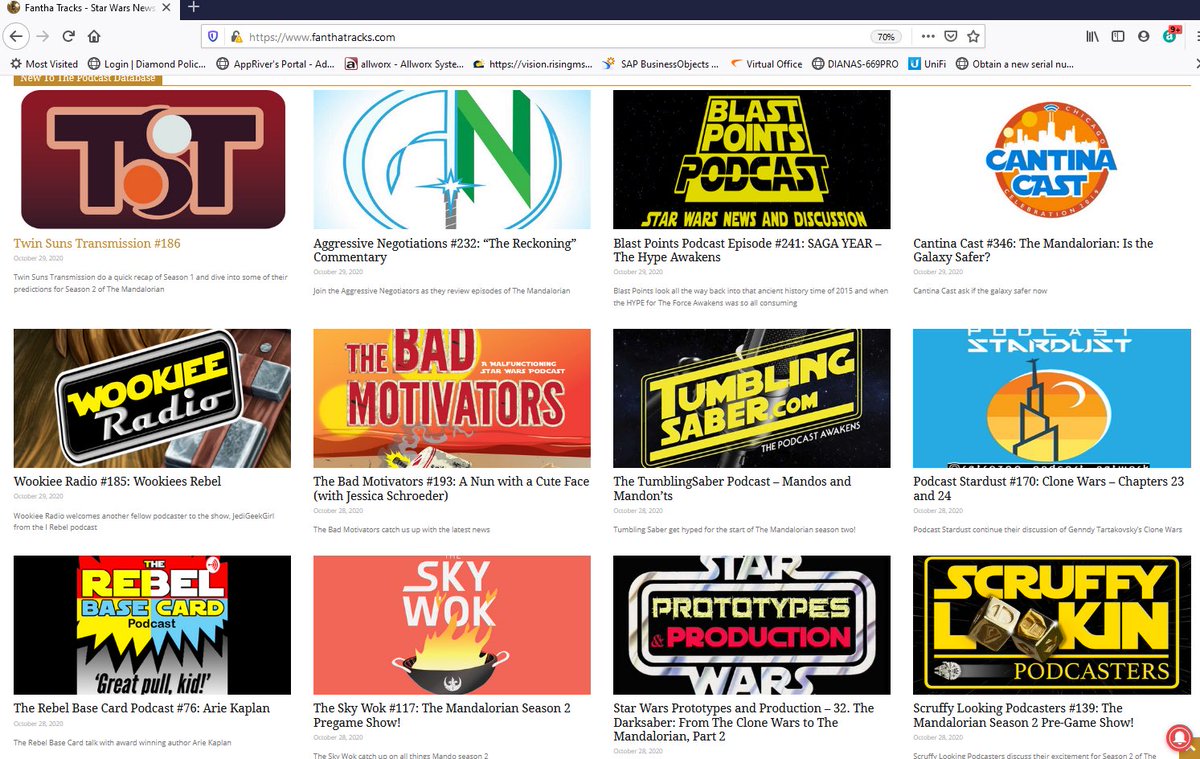Open Blast Points Podcast Episode #241 link
The width and height of the screenshot is (1200, 759).
click(746, 250)
